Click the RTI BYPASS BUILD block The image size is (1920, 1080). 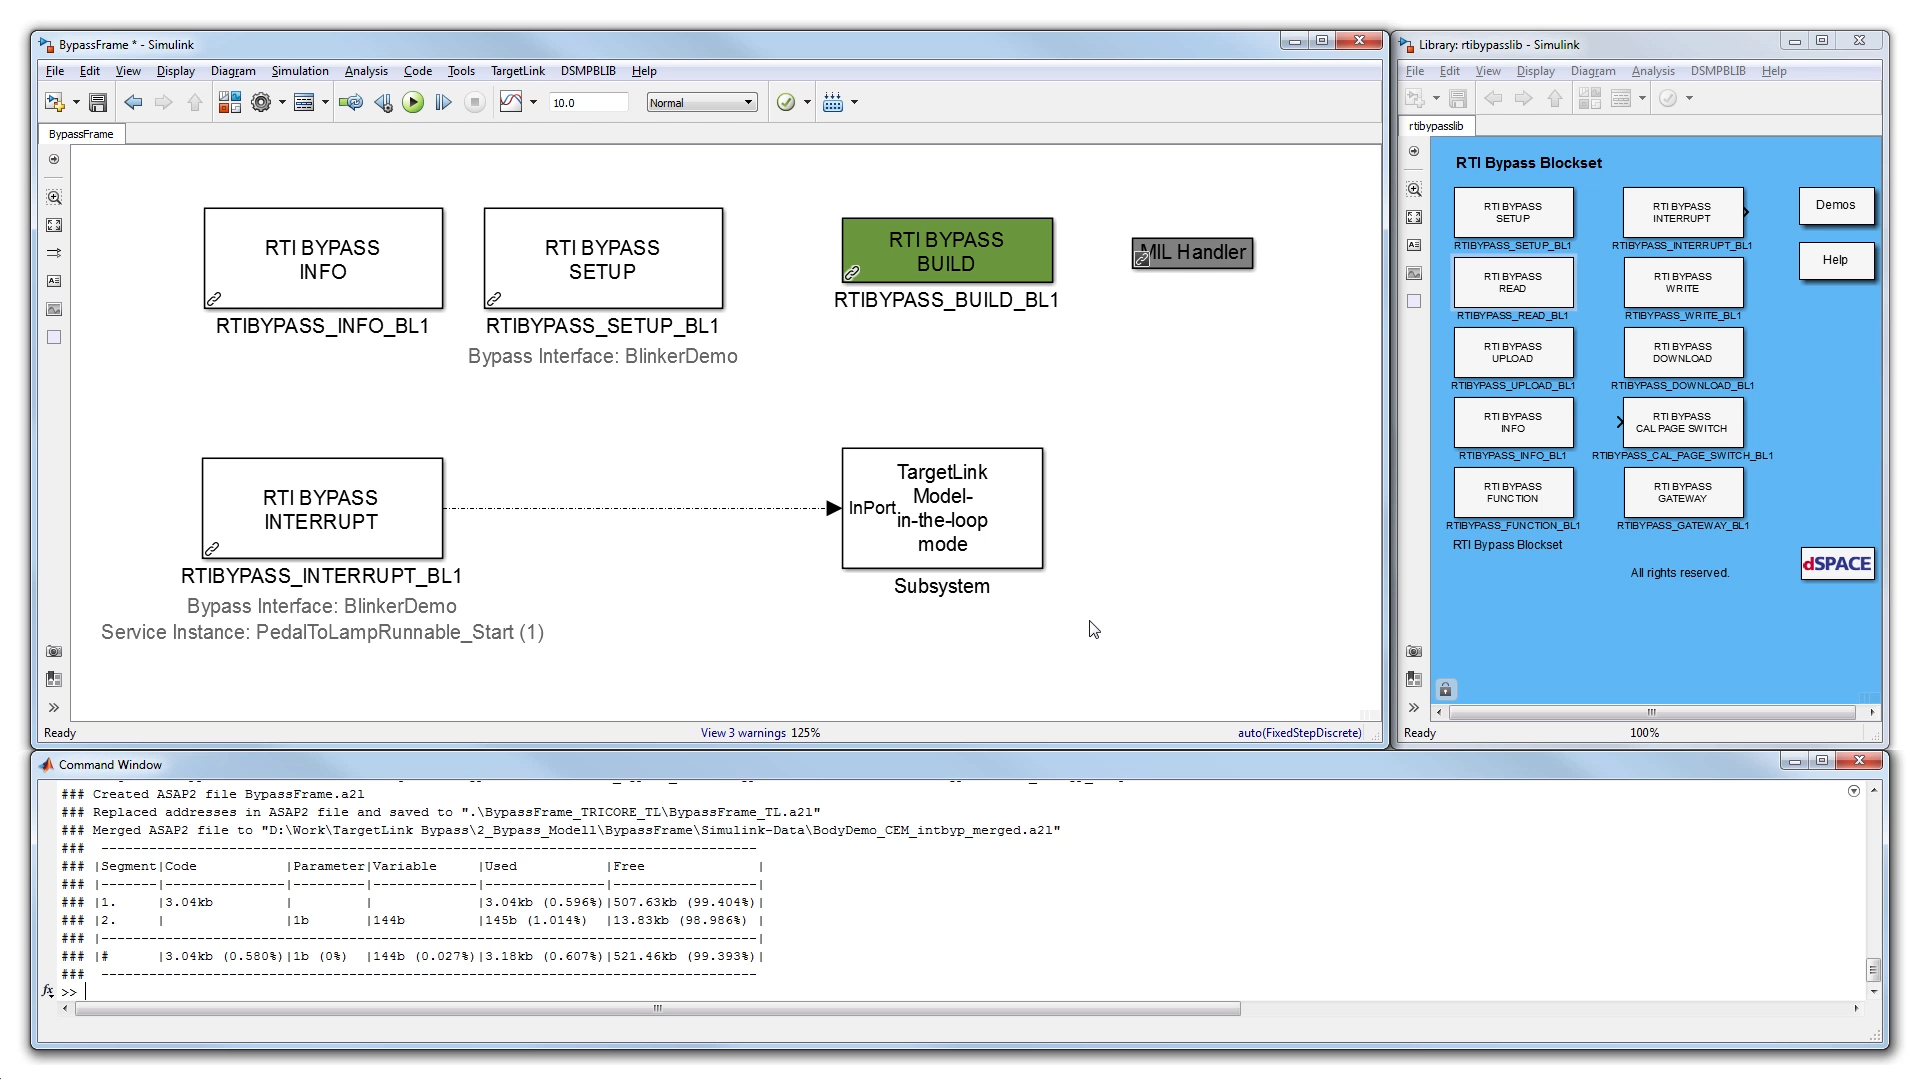(x=948, y=251)
